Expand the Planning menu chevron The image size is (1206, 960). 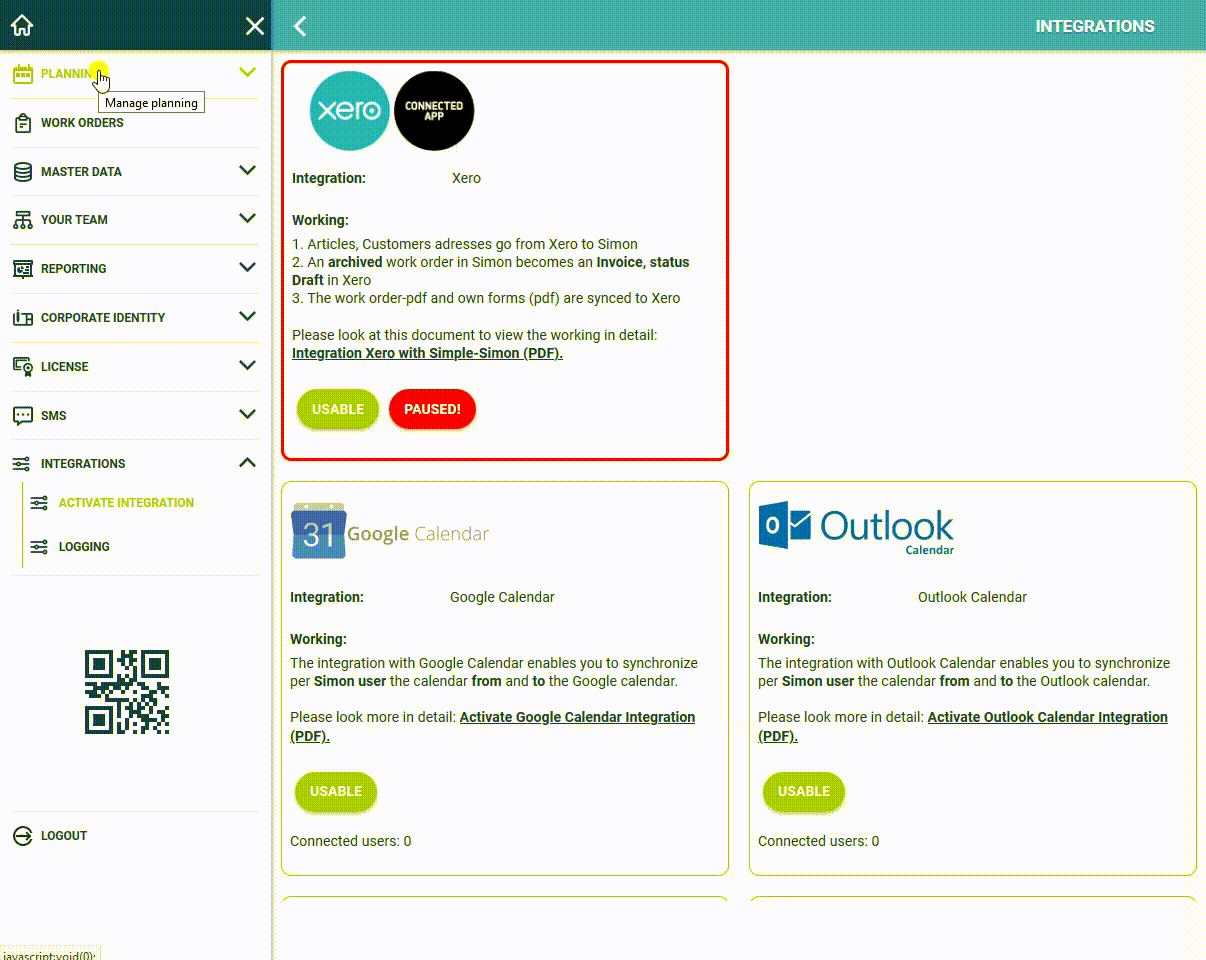[x=248, y=73]
